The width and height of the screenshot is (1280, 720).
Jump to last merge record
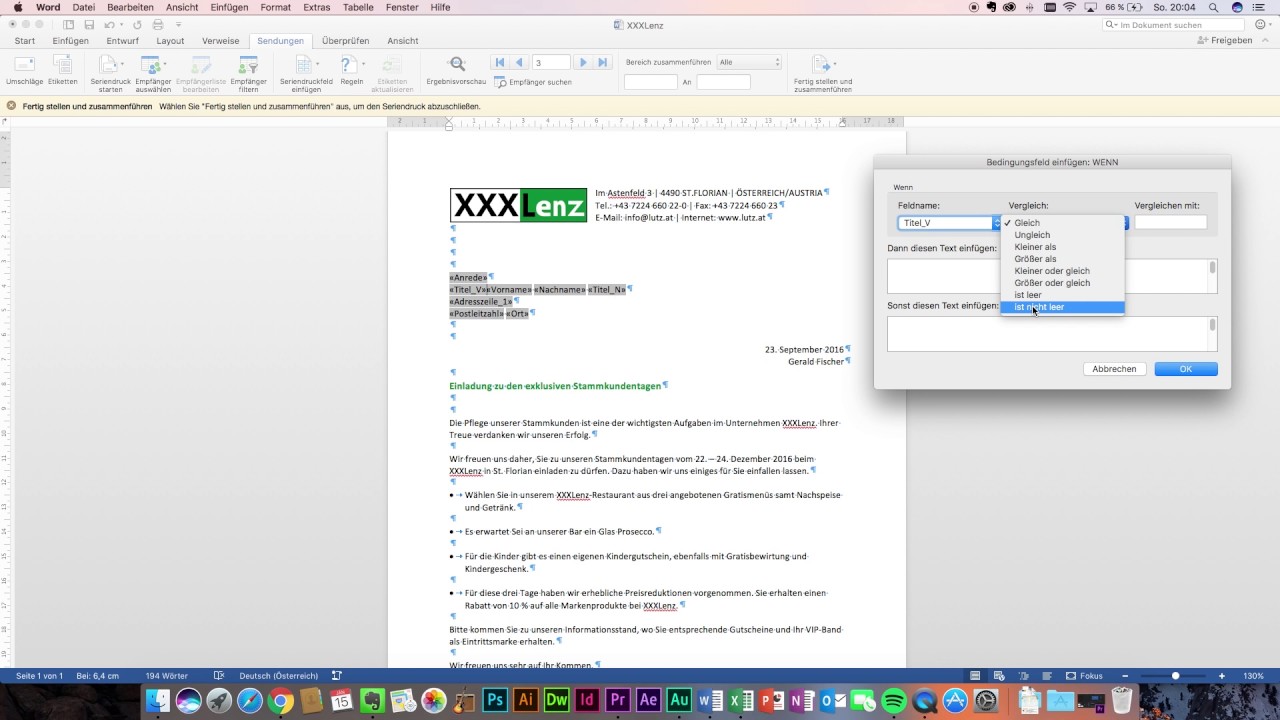point(602,62)
